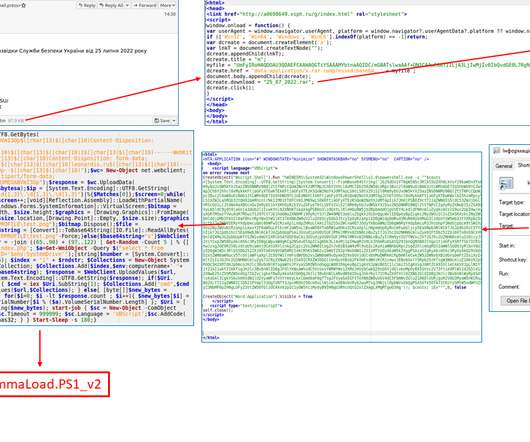
Task: Click the Save attachment button
Action: pyautogui.click(x=162, y=120)
